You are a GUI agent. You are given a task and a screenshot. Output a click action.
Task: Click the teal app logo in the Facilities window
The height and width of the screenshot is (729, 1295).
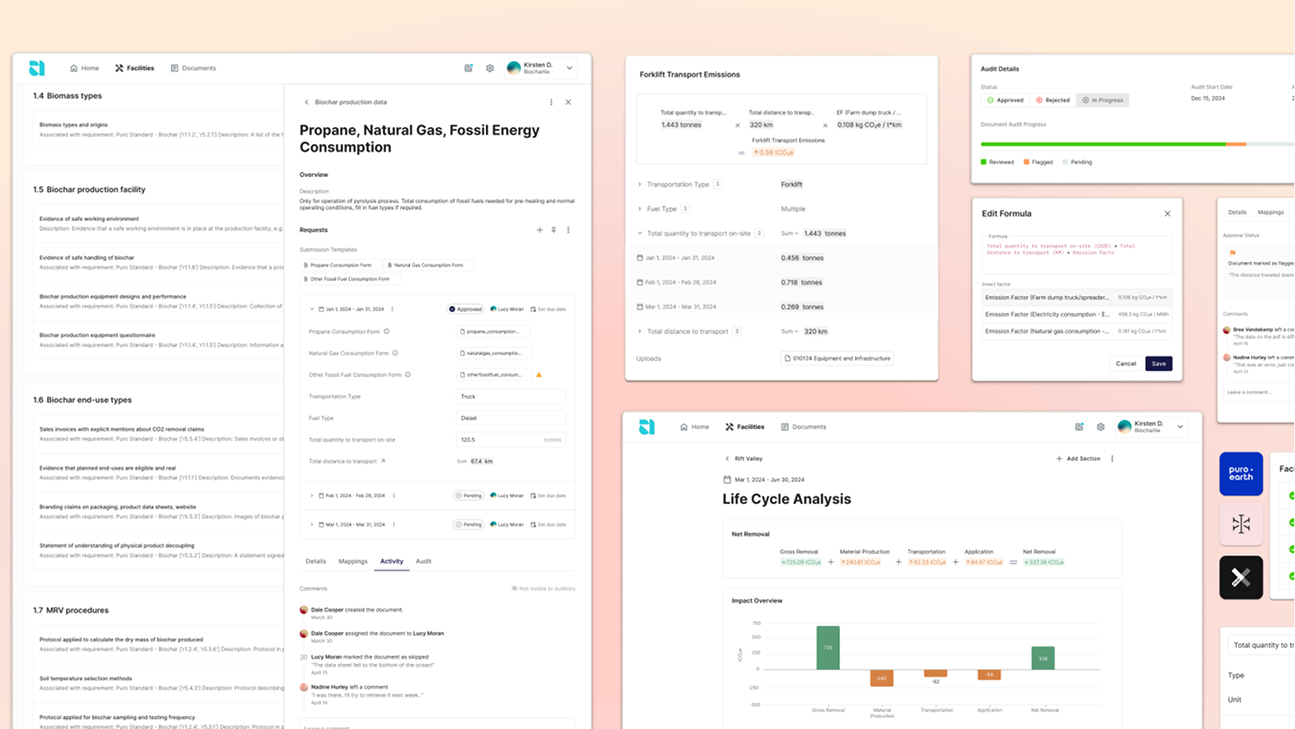click(x=37, y=68)
